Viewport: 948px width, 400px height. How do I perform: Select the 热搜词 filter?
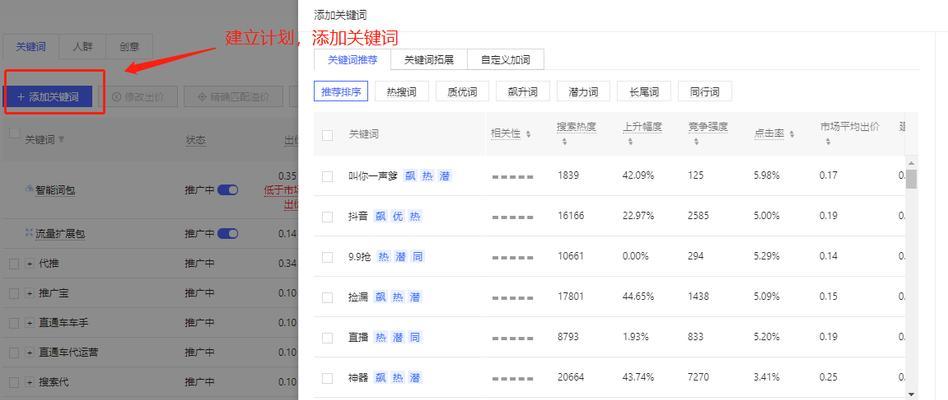[401, 92]
